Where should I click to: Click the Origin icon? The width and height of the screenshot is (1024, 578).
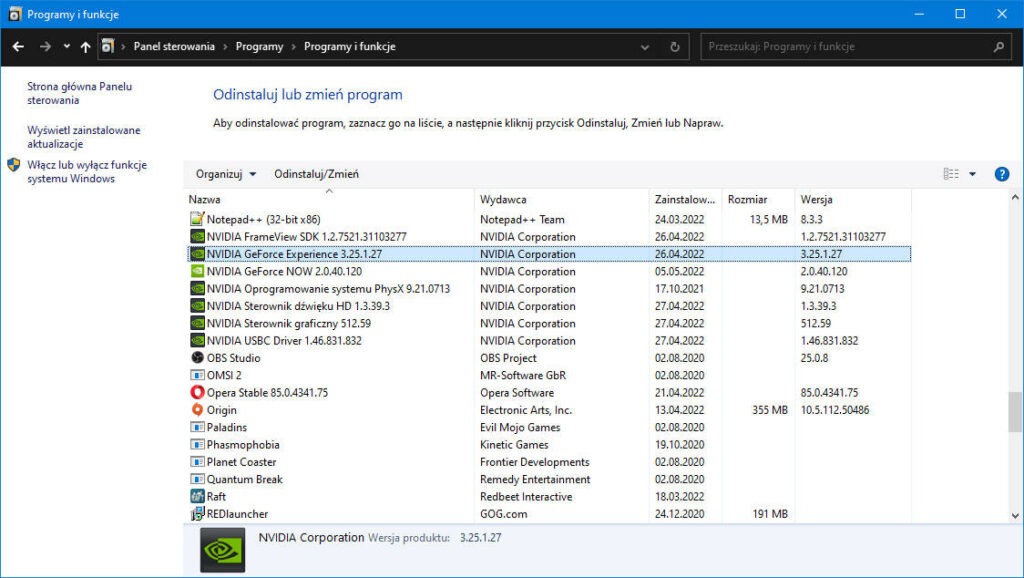coord(197,409)
